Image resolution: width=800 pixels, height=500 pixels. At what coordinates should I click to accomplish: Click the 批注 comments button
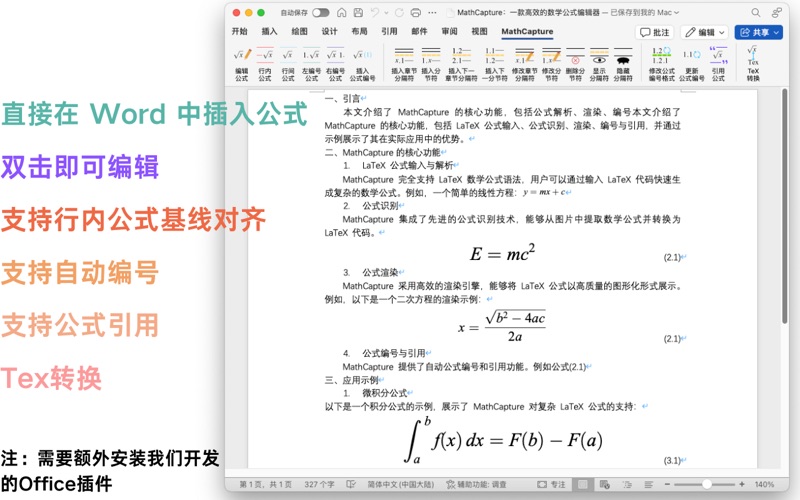(x=655, y=32)
